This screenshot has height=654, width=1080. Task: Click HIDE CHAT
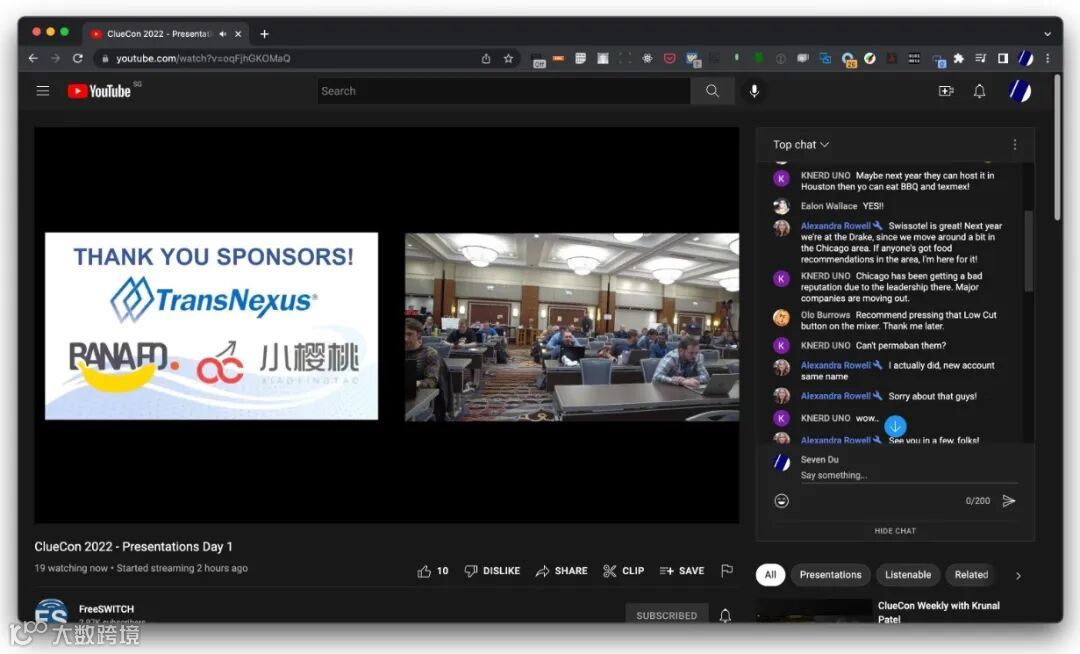pos(895,531)
